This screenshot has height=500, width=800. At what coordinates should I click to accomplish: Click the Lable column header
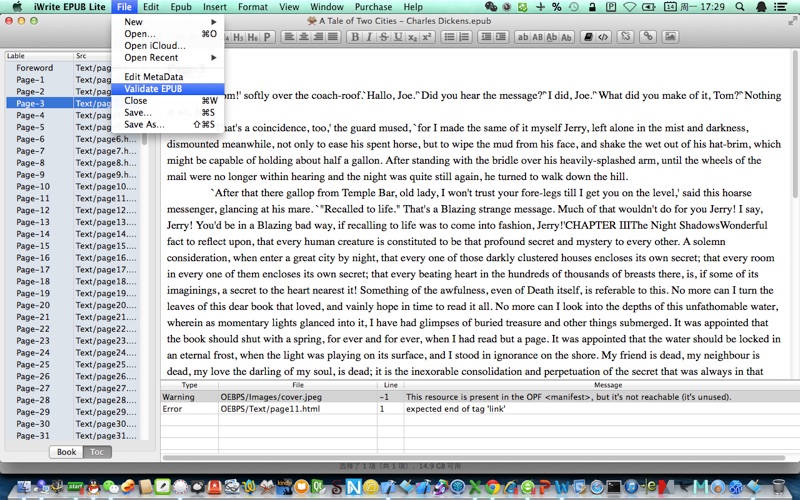tap(39, 56)
